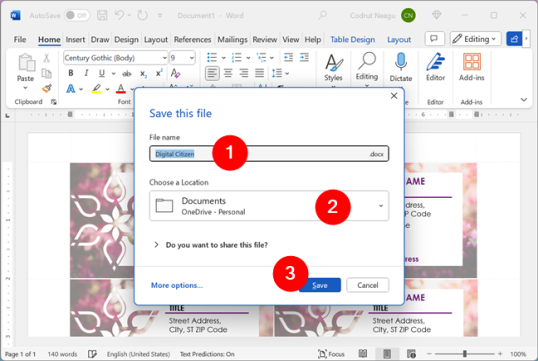This screenshot has width=538, height=361.
Task: Click the search magnifier in title bar
Action: coord(322,15)
